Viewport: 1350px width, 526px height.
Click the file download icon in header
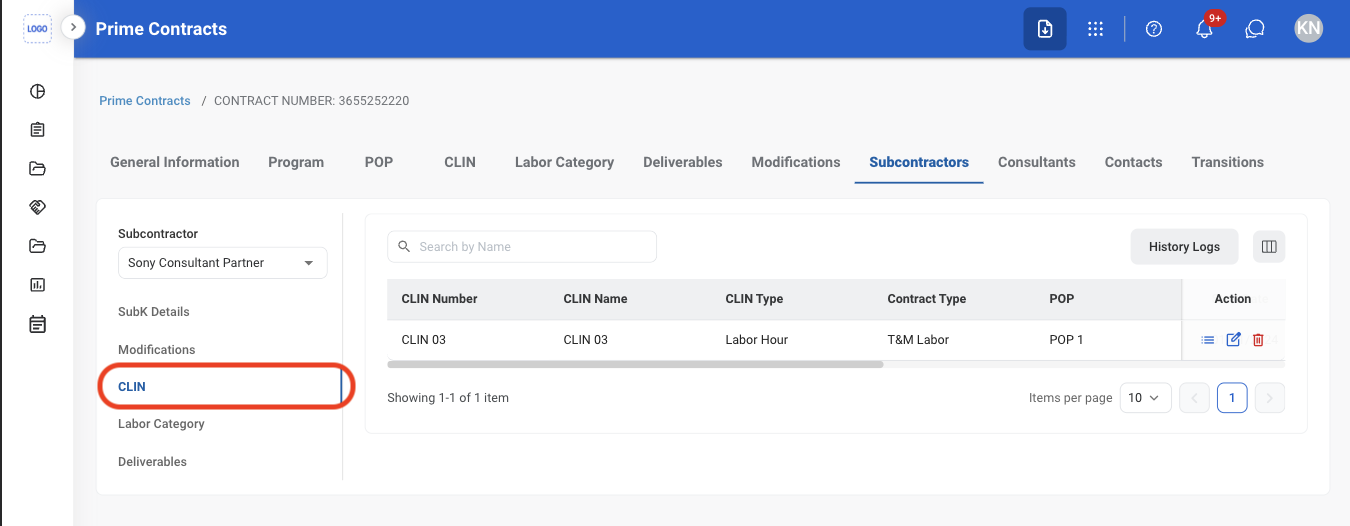pyautogui.click(x=1045, y=29)
